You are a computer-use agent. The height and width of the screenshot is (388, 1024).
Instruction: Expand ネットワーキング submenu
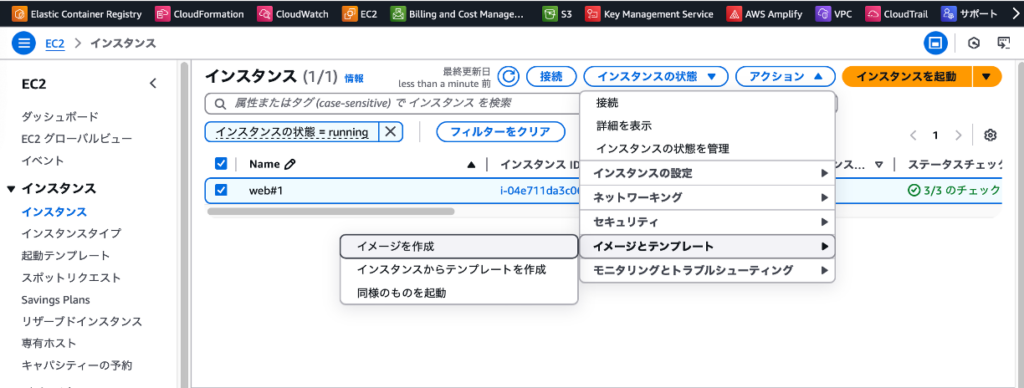tap(707, 197)
